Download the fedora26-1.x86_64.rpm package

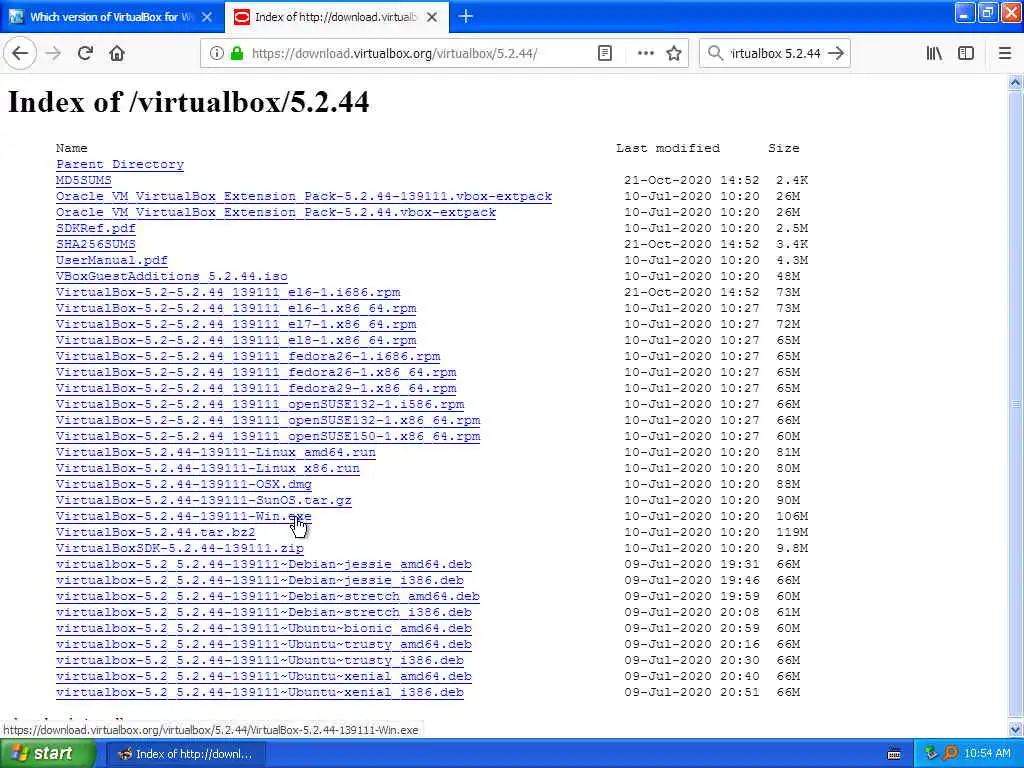pyautogui.click(x=256, y=372)
